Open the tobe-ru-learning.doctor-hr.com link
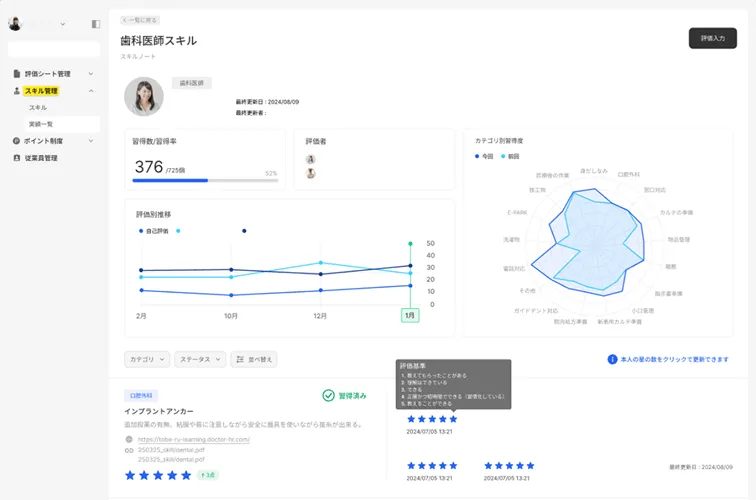Image resolution: width=756 pixels, height=500 pixels. coord(194,439)
